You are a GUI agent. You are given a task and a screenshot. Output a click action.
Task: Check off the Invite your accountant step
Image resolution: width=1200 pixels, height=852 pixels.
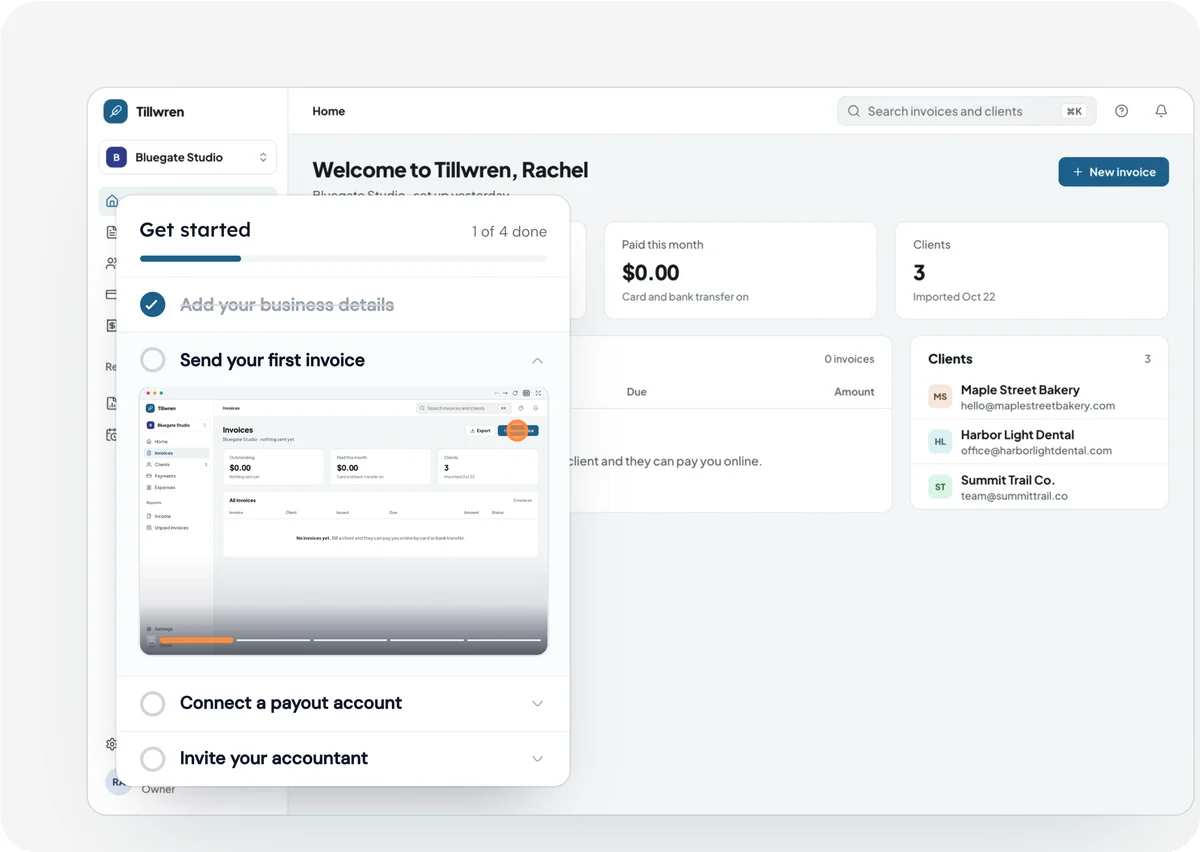(153, 758)
